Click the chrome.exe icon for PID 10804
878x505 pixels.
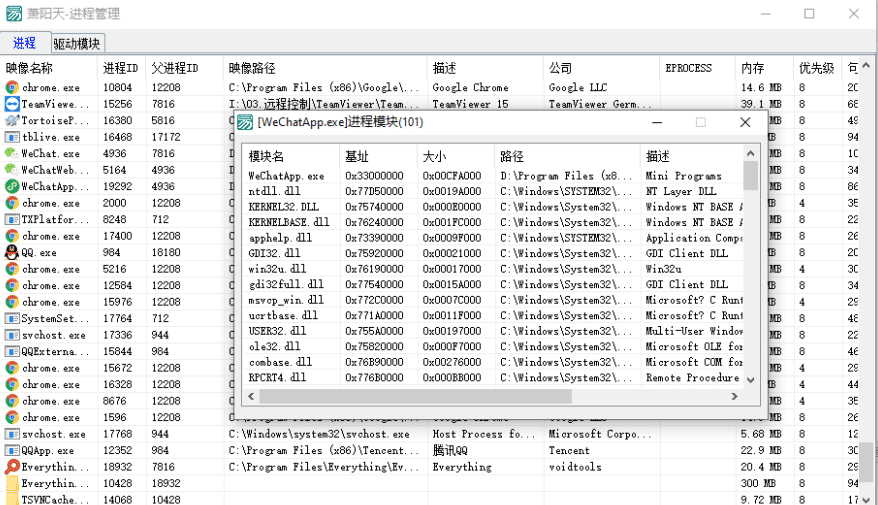pos(12,87)
